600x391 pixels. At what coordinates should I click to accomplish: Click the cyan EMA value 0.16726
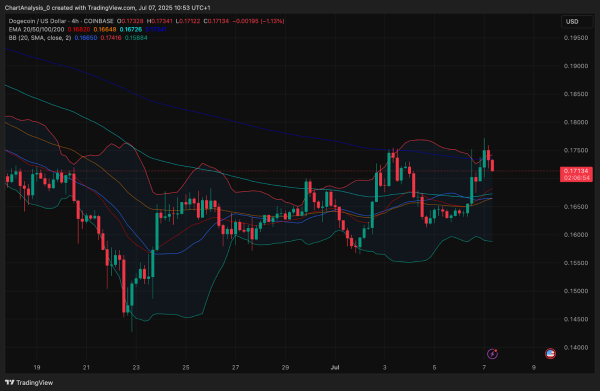point(131,29)
